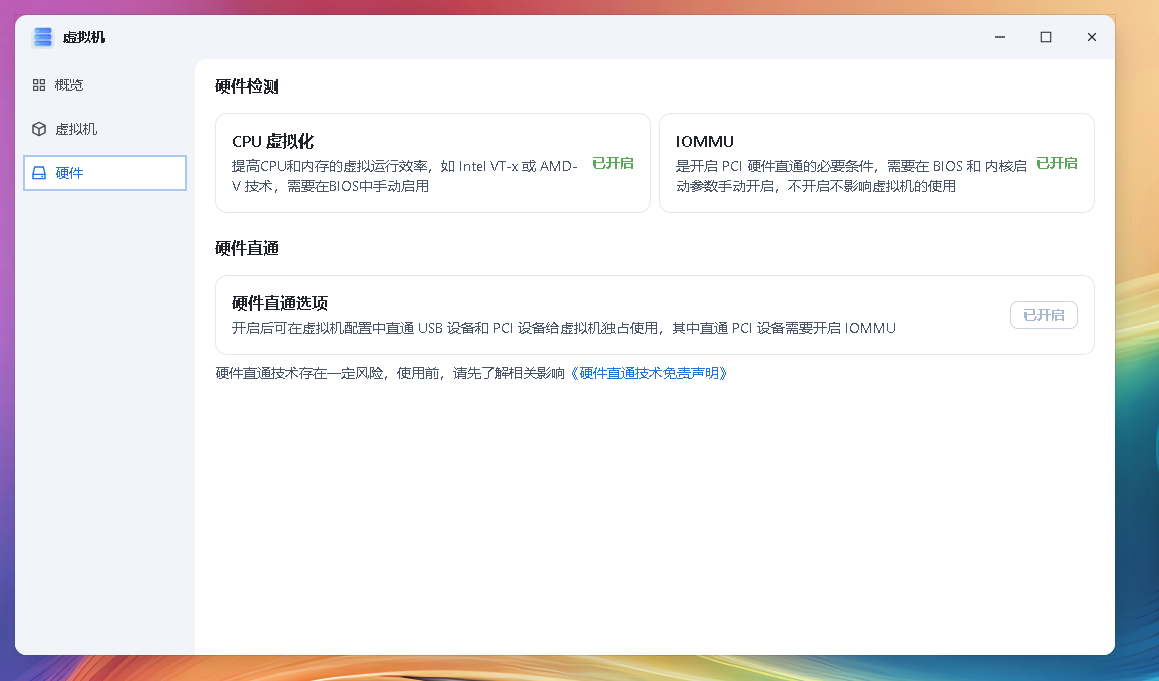The height and width of the screenshot is (681, 1159).
Task: Click the 虚拟机 window title text
Action: point(84,37)
